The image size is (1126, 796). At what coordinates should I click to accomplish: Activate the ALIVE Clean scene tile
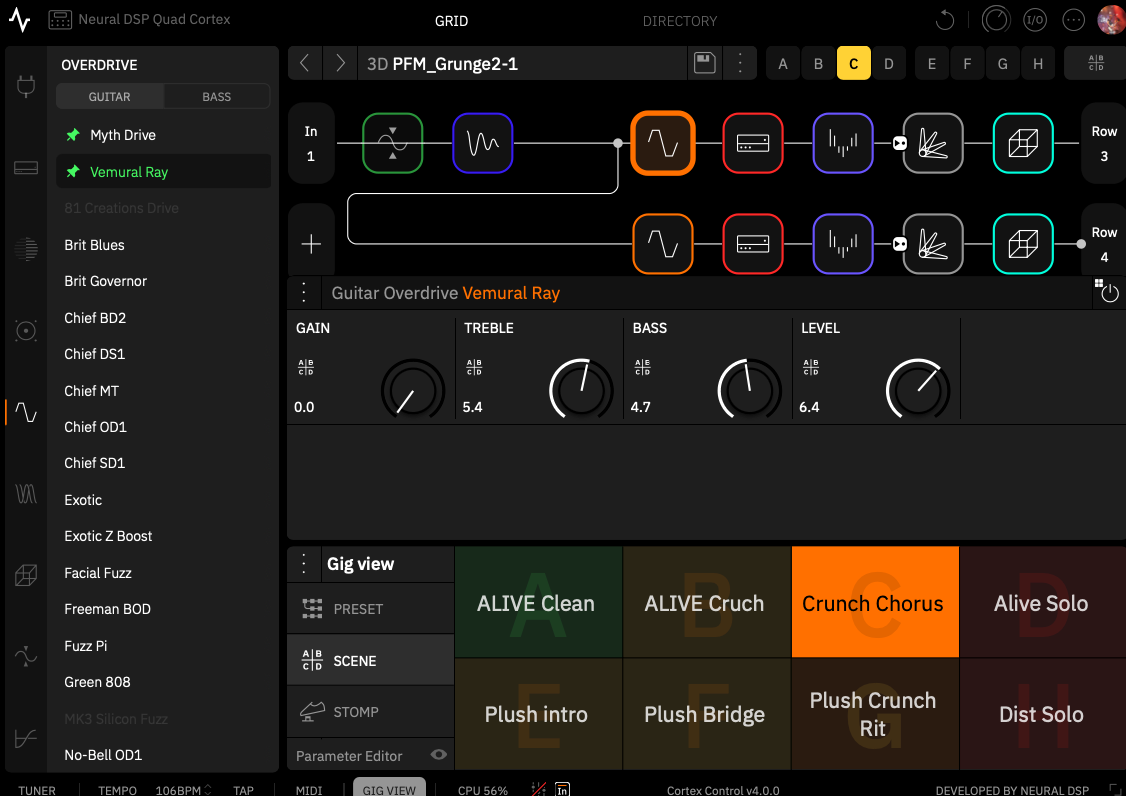click(538, 602)
